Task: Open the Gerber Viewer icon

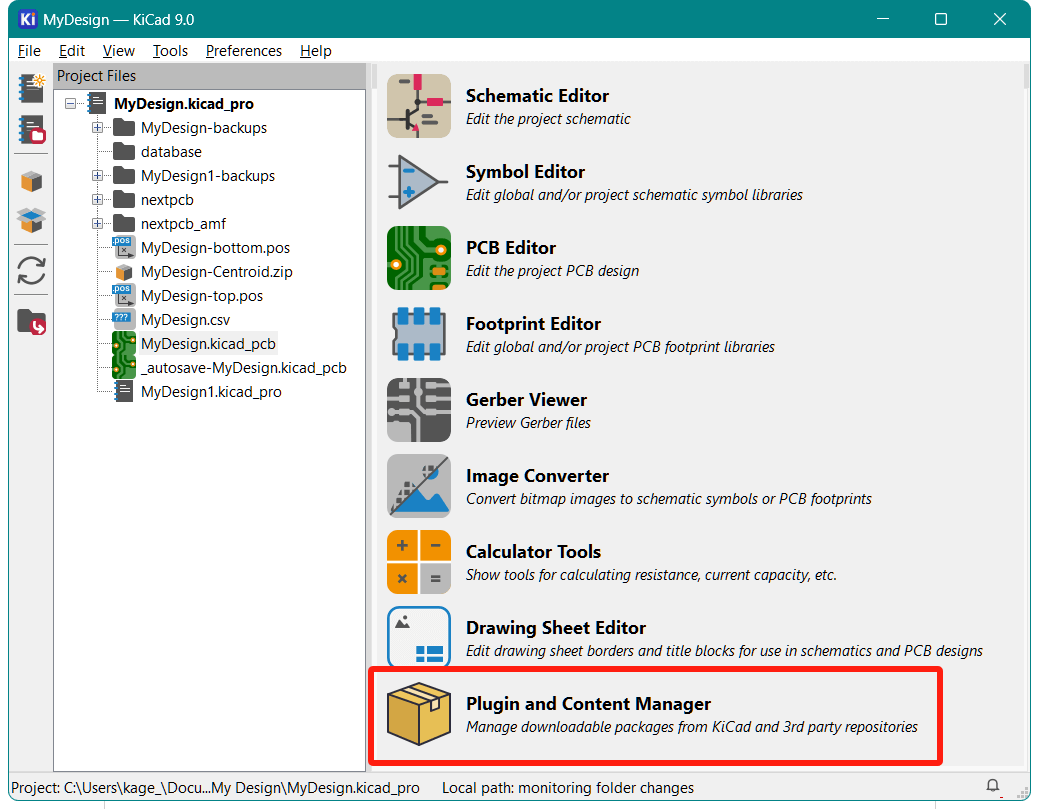Action: [x=418, y=410]
